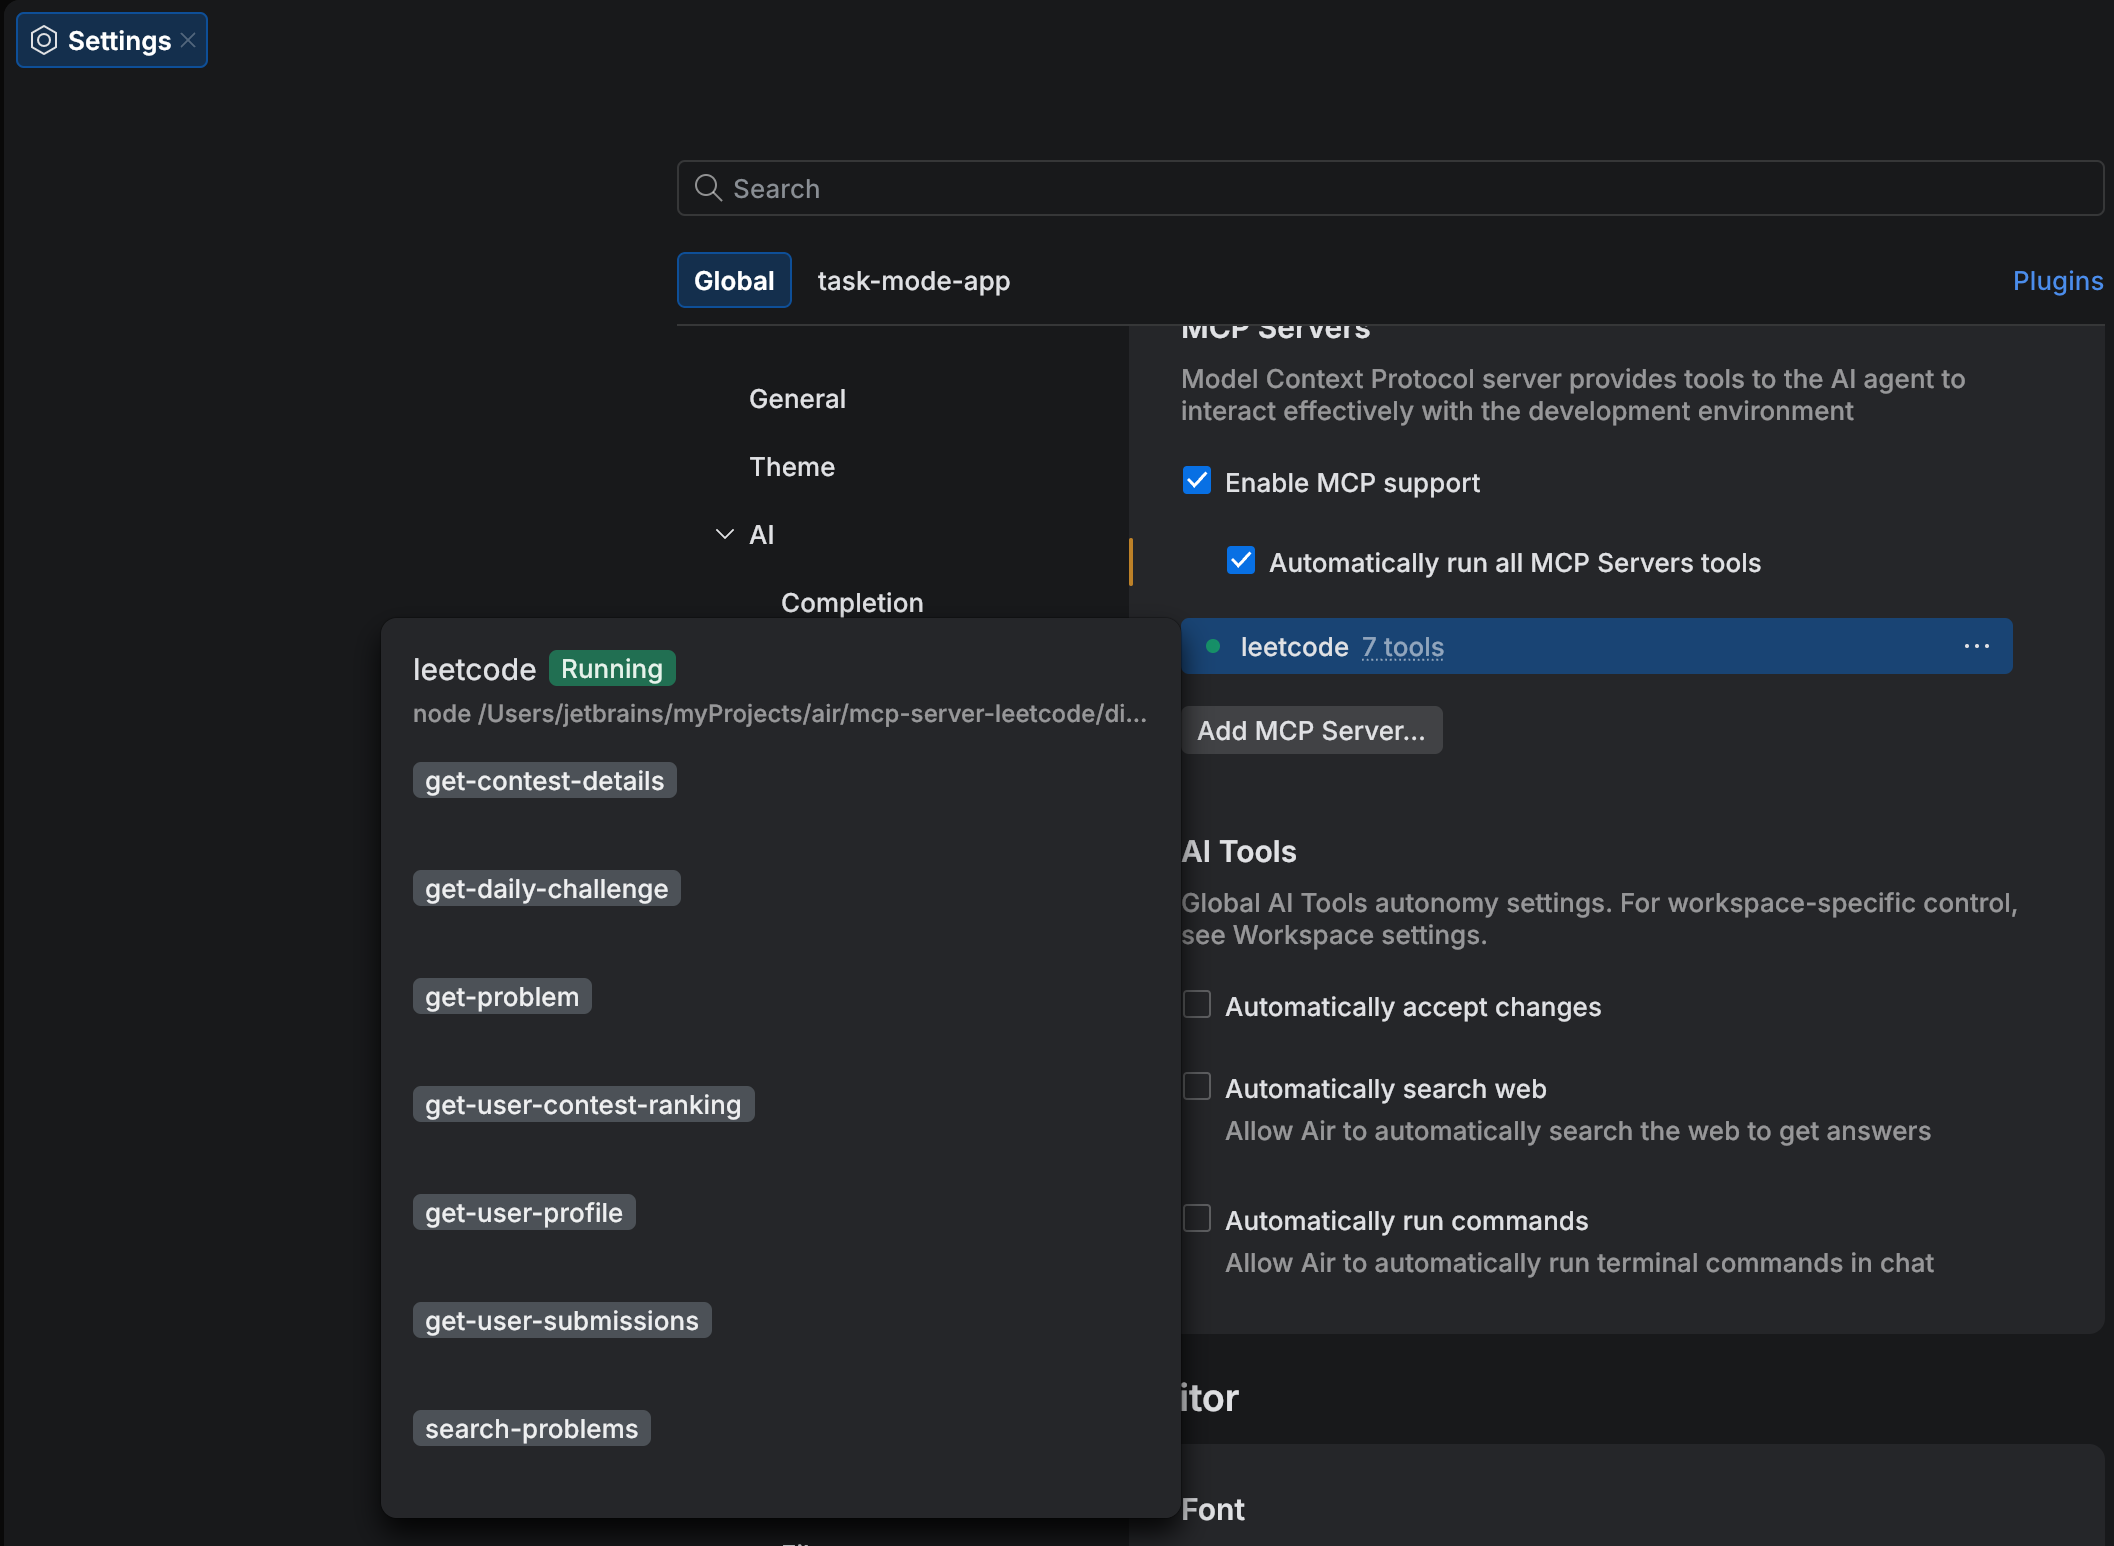
Task: Open the Theme settings category
Action: pos(791,466)
